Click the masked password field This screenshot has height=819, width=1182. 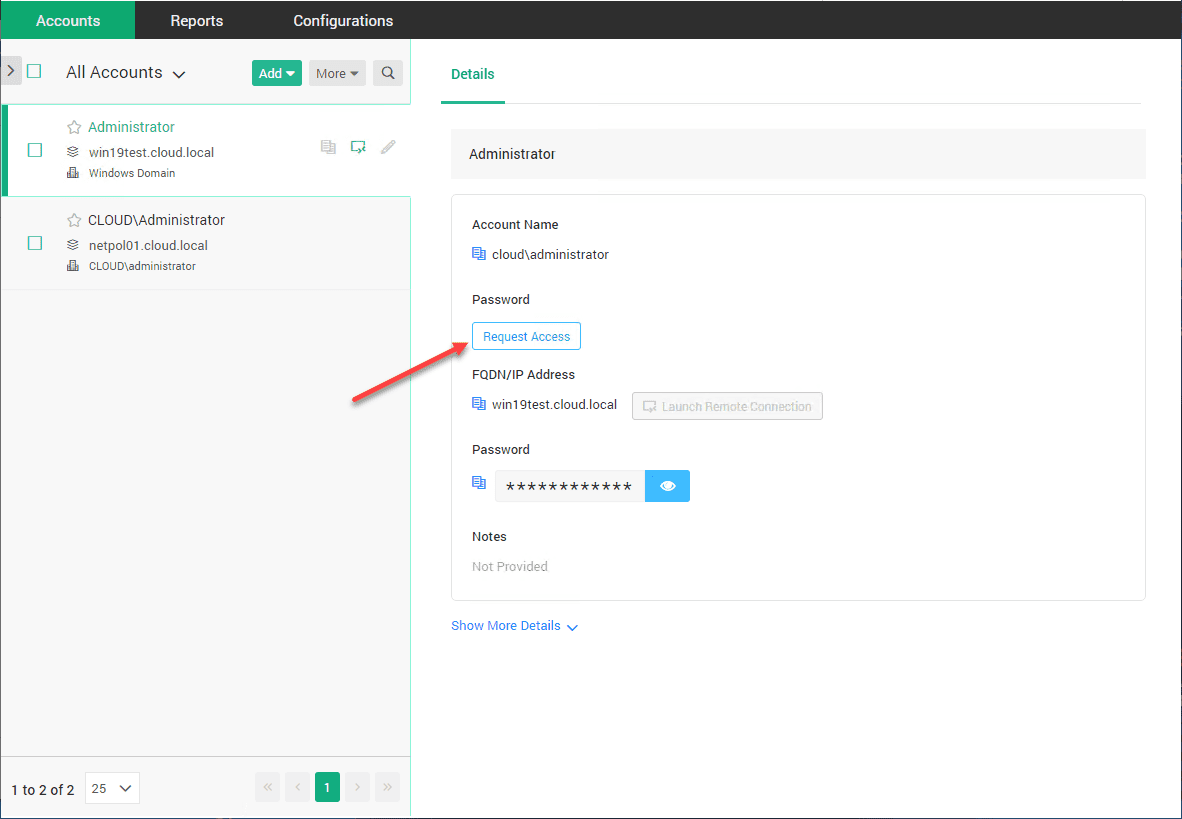click(x=570, y=486)
